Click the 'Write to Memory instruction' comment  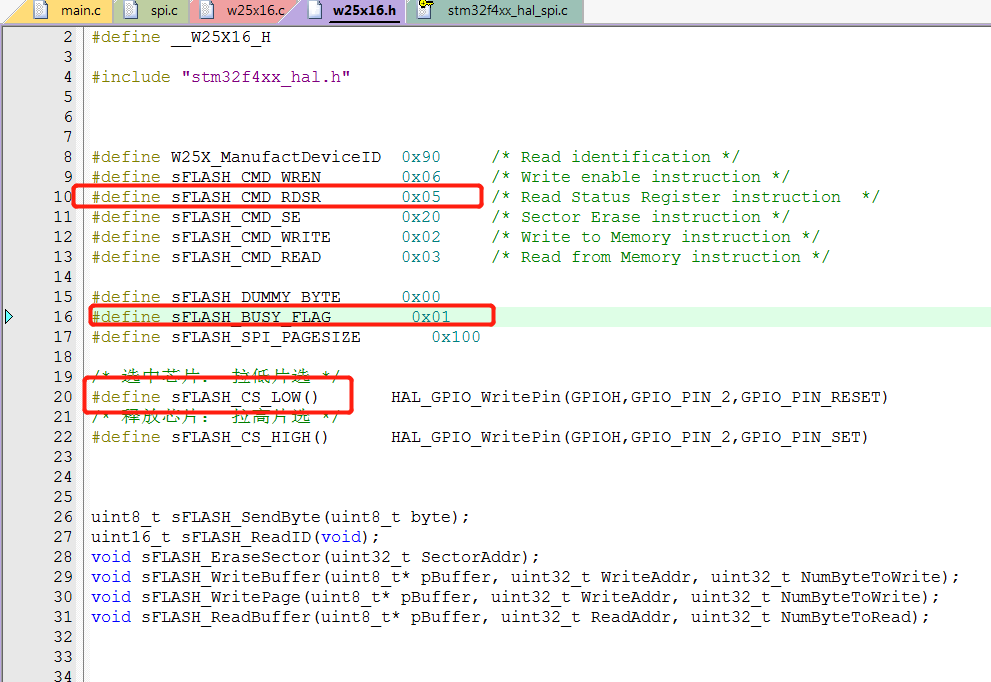655,237
